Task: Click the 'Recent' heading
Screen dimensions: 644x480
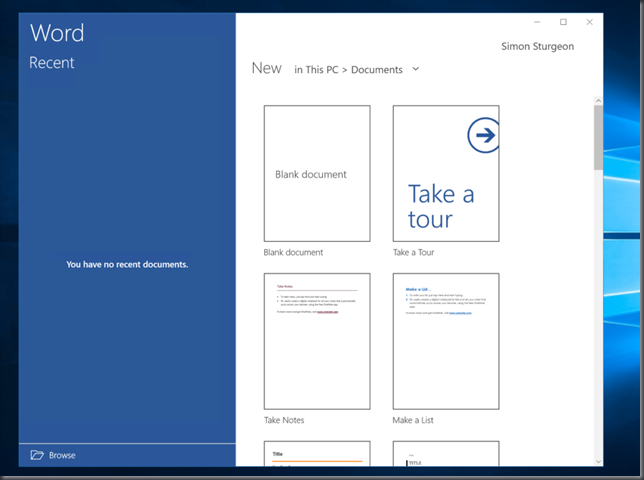Action: click(x=52, y=63)
